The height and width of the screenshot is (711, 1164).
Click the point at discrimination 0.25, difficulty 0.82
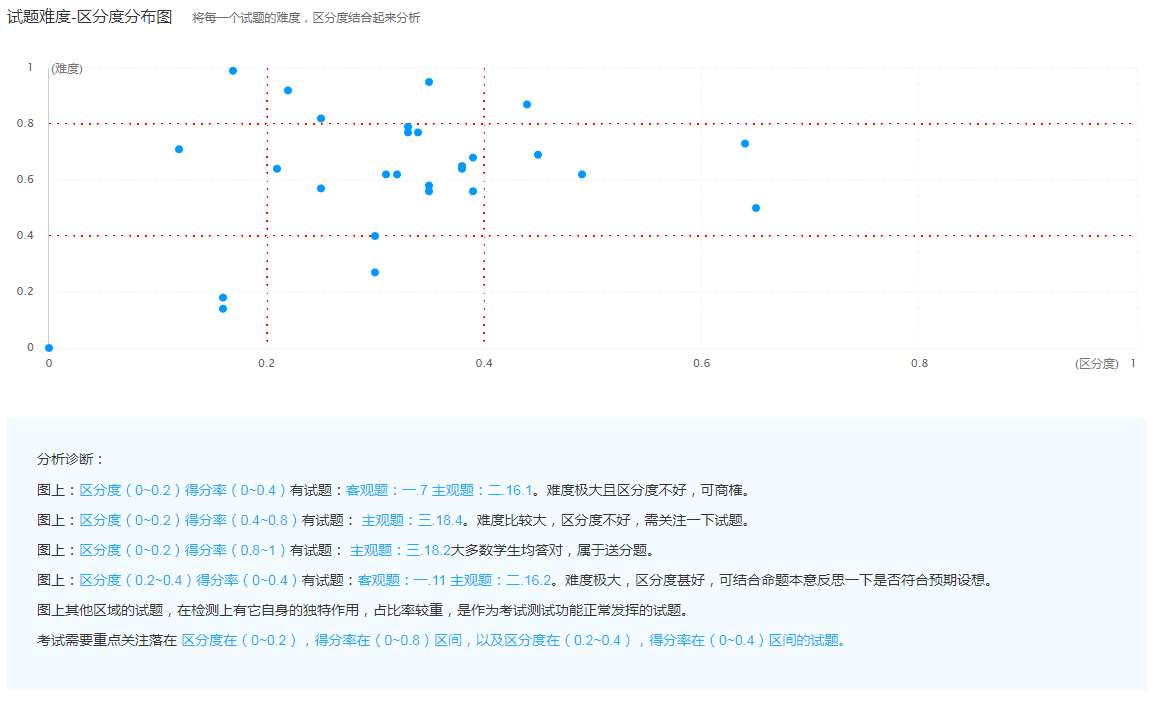pos(321,119)
